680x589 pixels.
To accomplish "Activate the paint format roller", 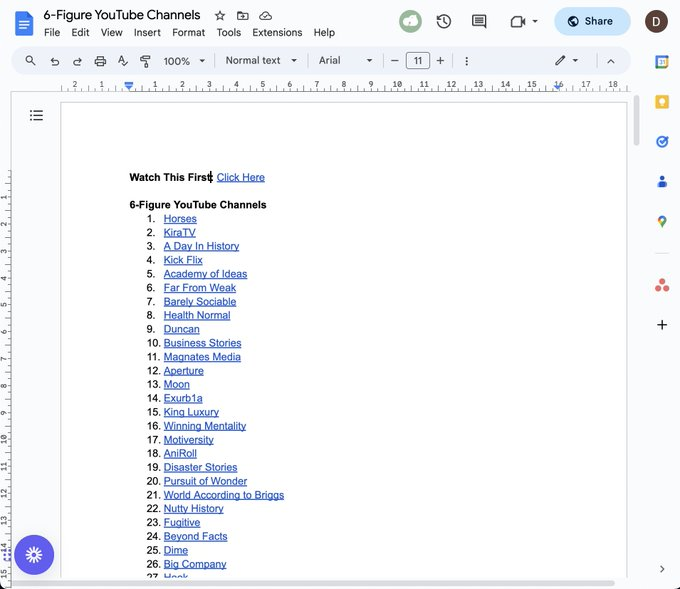I will pos(145,61).
